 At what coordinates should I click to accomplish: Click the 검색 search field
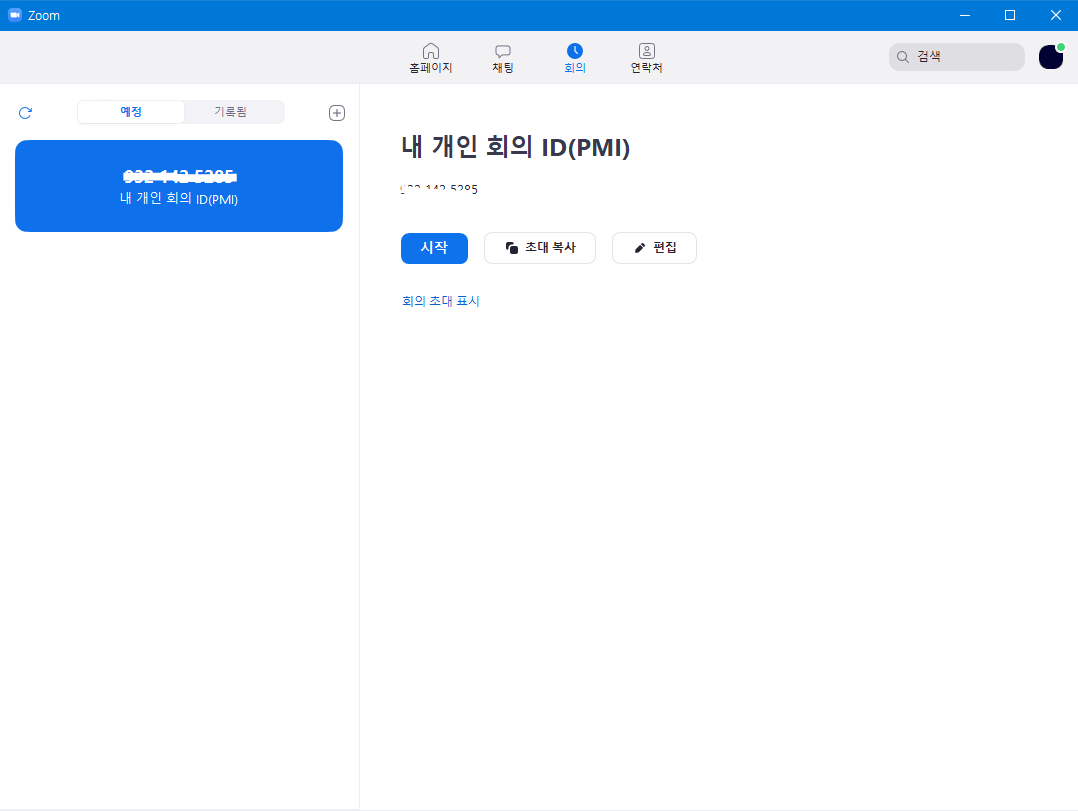click(956, 57)
